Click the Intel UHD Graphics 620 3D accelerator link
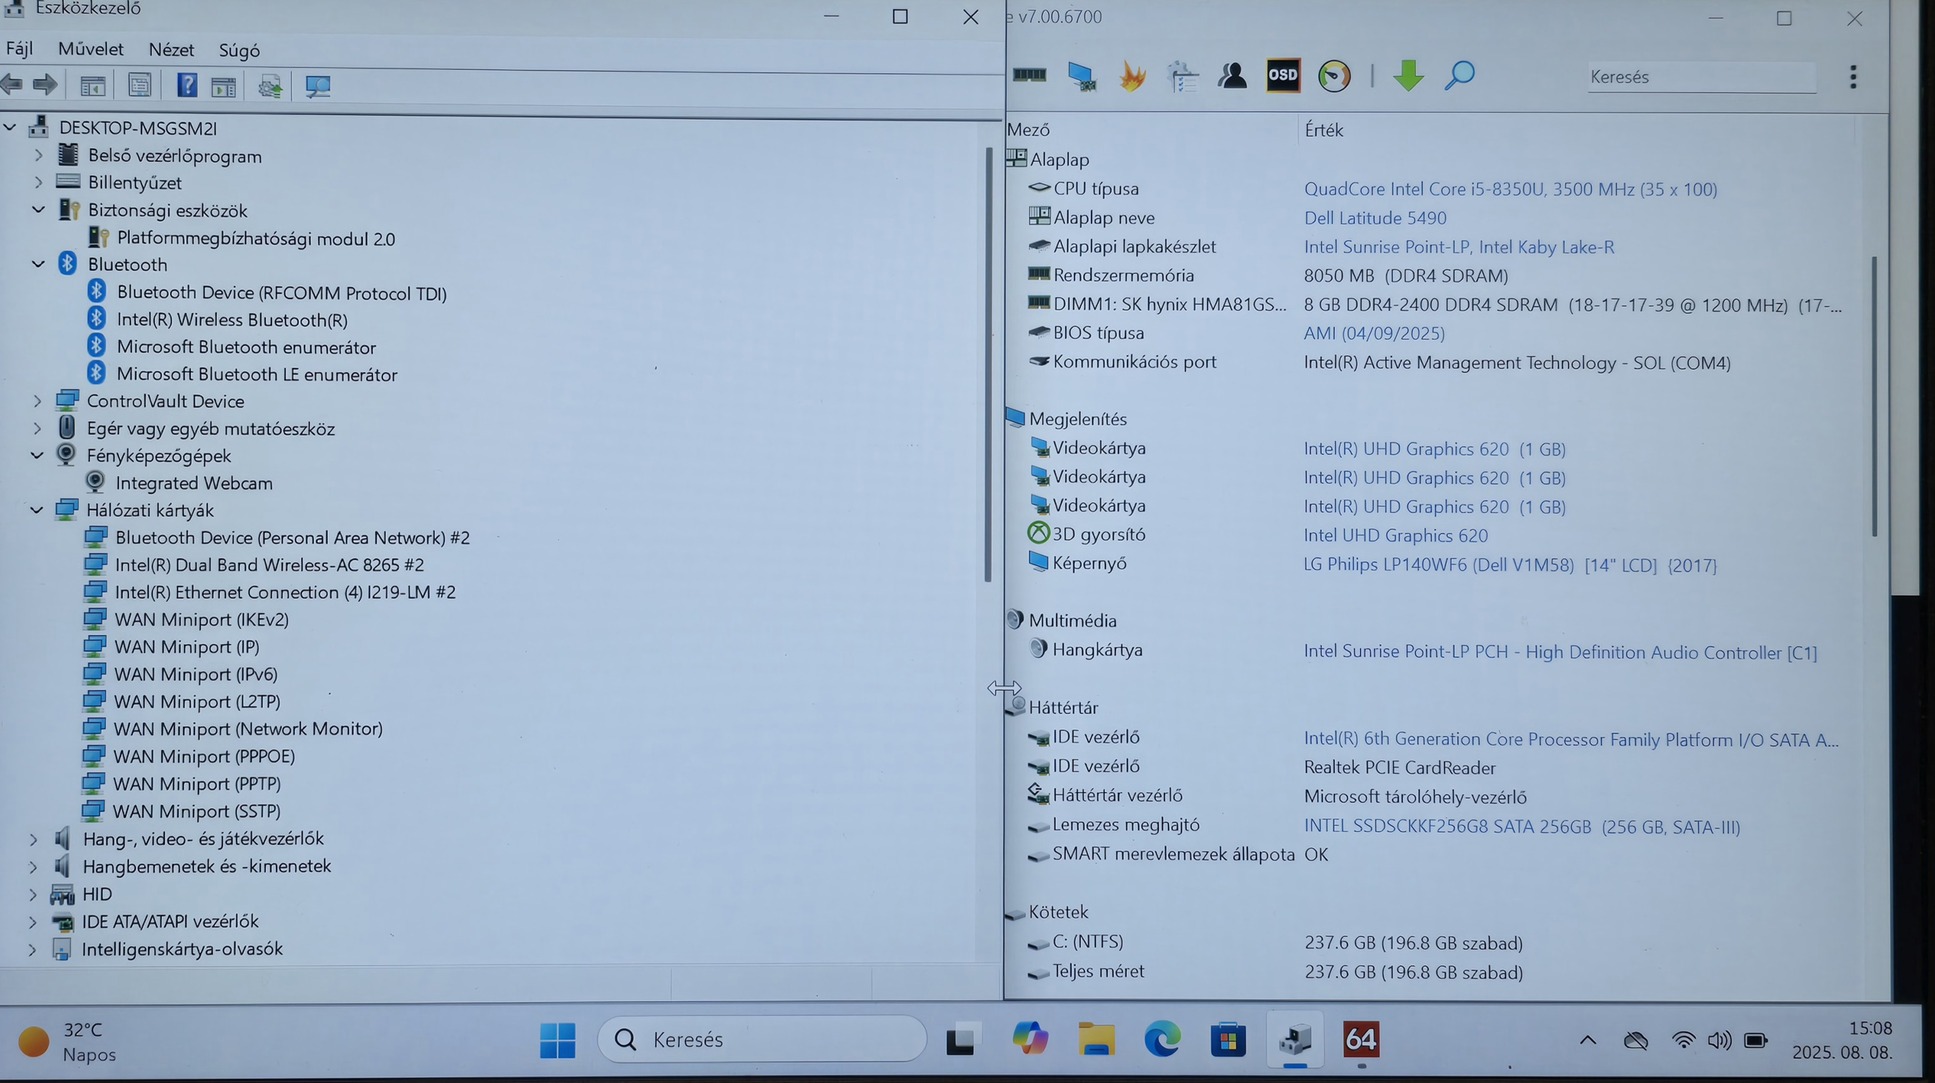This screenshot has width=1935, height=1083. (1395, 536)
